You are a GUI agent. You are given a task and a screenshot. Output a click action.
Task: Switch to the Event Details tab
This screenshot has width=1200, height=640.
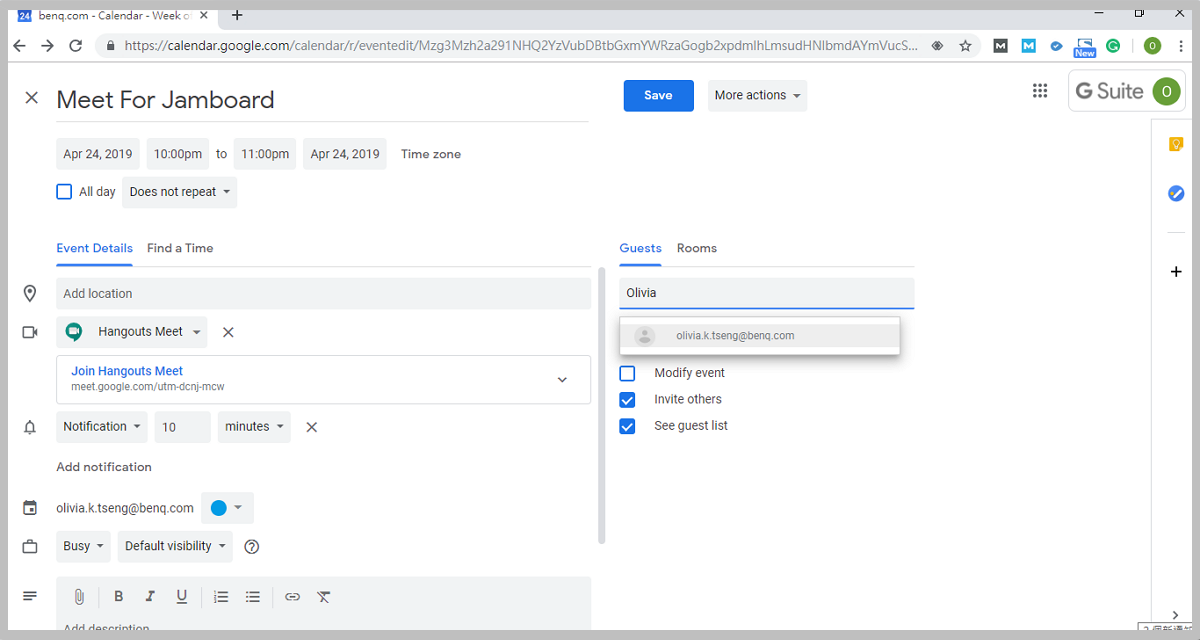[x=94, y=248]
